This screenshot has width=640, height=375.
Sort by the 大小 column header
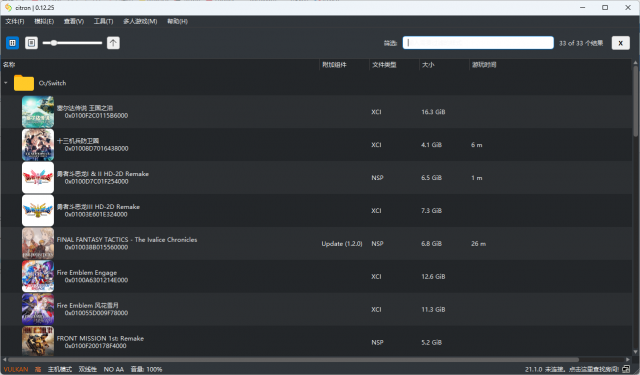point(428,64)
